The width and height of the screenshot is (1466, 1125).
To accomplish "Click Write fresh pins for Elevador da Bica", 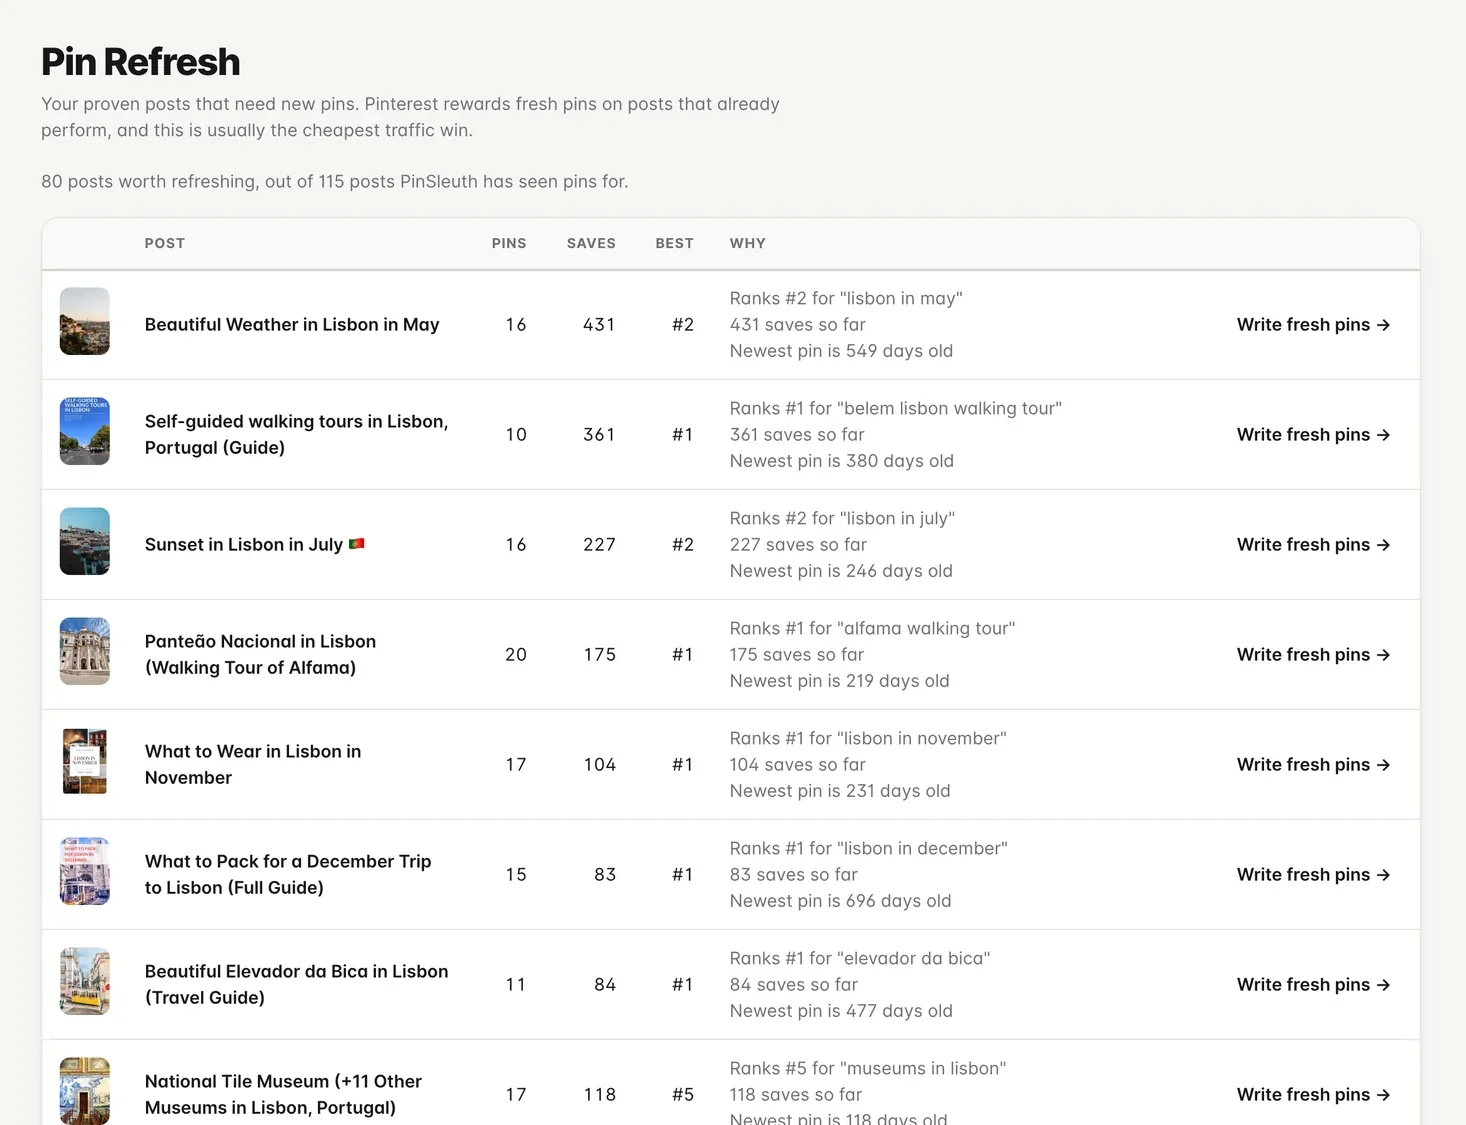I will 1313,984.
